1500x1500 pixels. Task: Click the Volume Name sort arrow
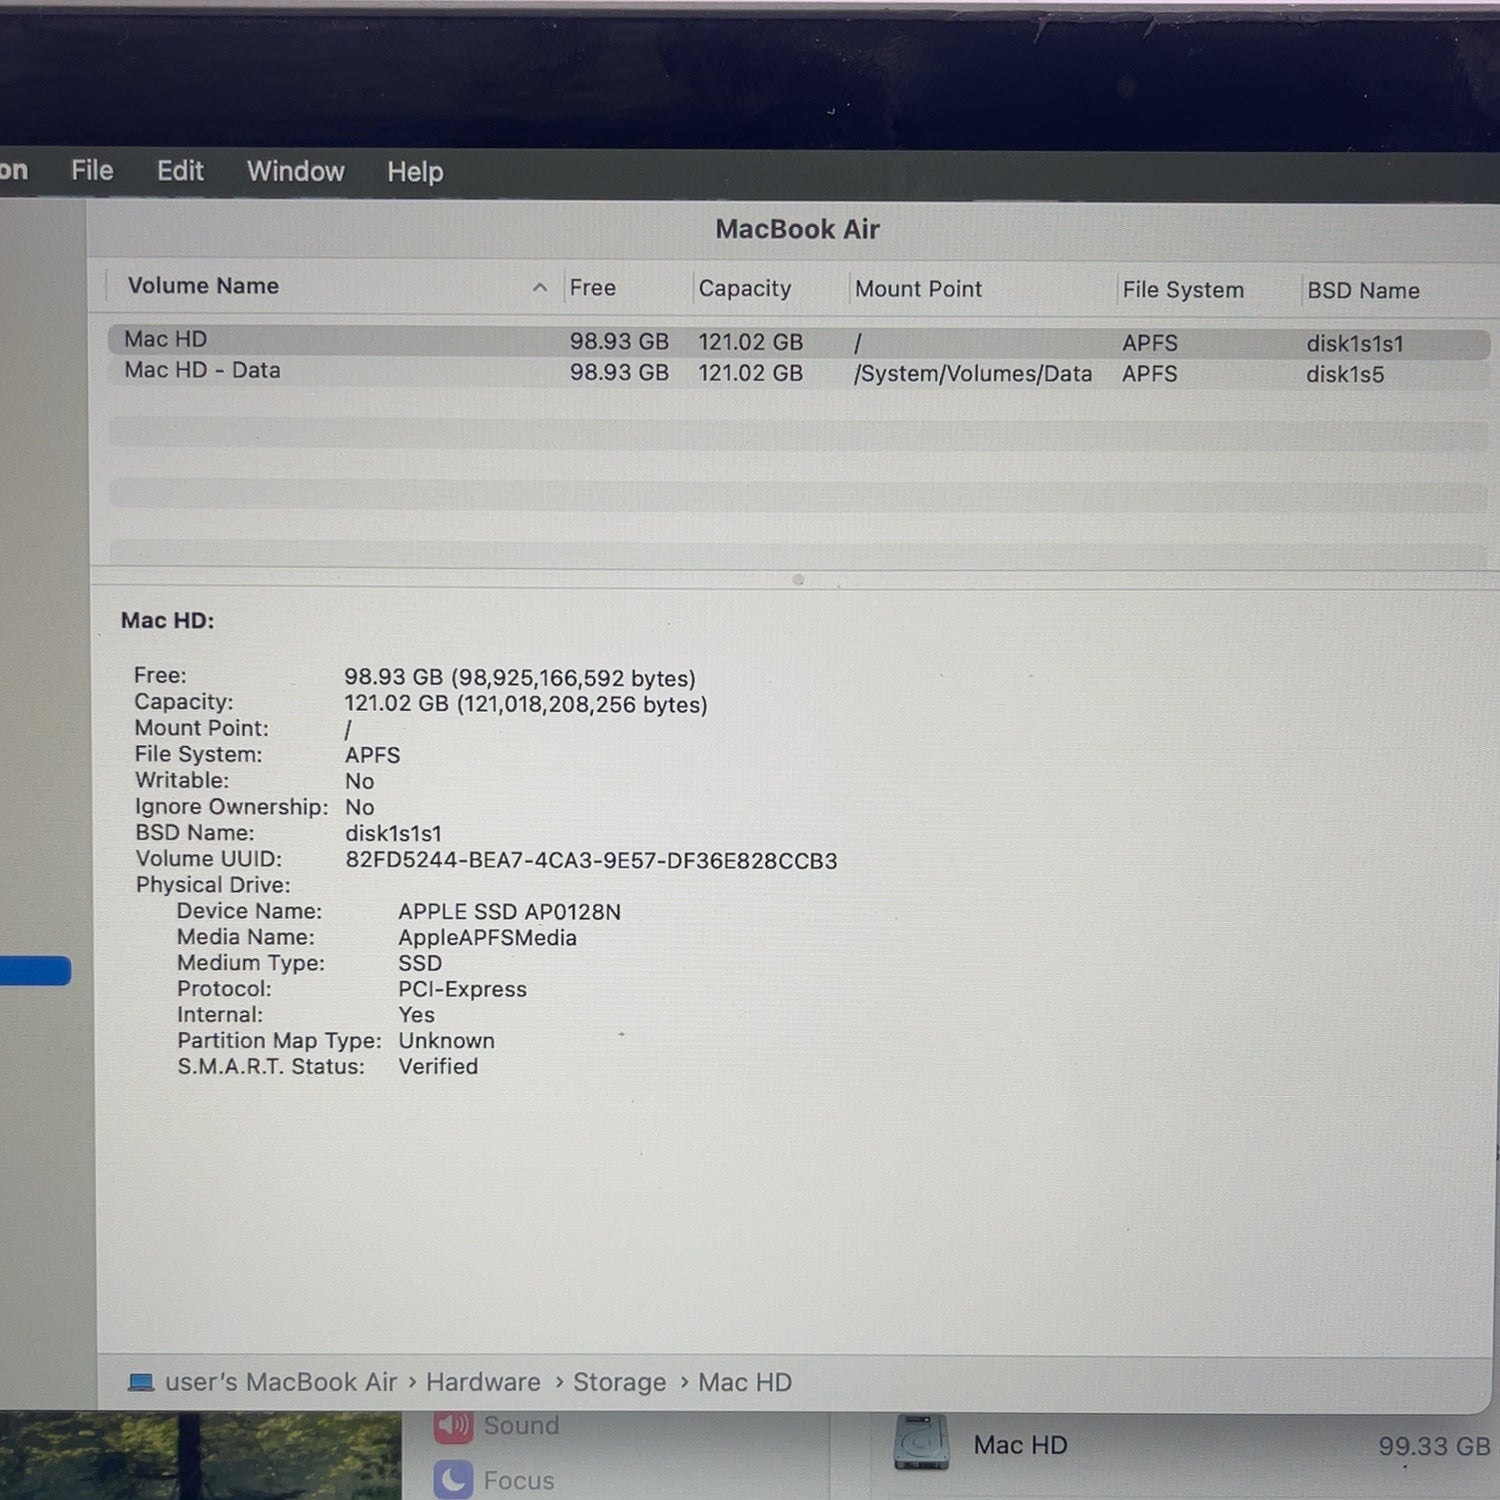[540, 288]
